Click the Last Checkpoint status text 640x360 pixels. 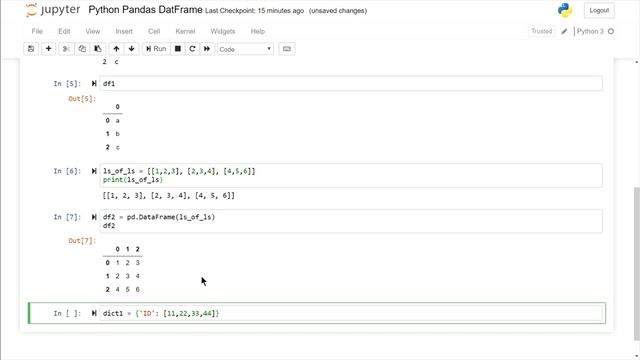254,11
